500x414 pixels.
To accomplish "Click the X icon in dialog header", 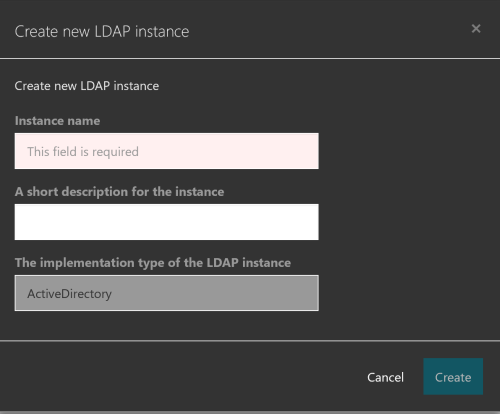I will coord(476,29).
